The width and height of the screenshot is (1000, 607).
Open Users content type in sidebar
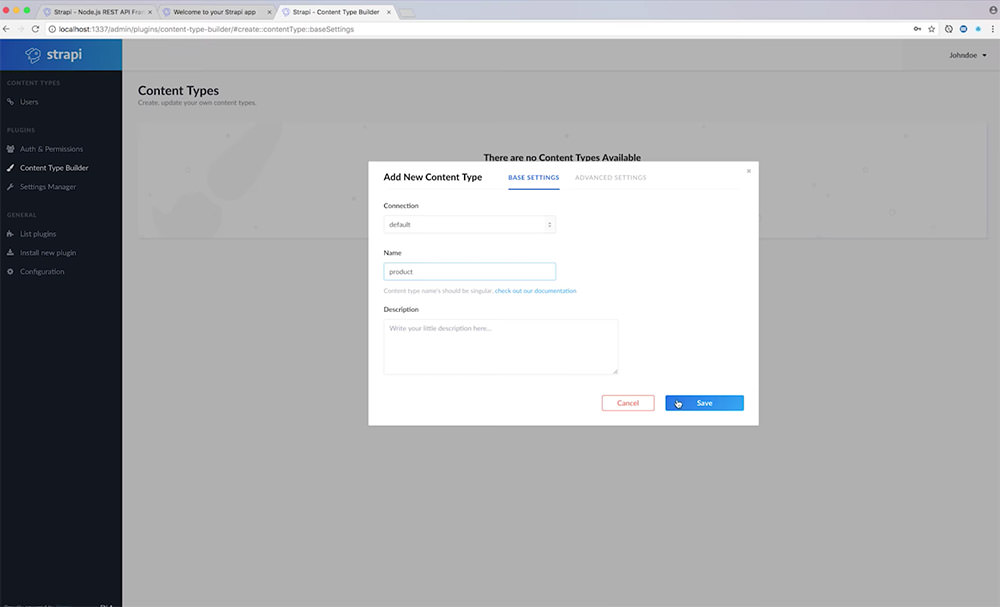tap(29, 102)
